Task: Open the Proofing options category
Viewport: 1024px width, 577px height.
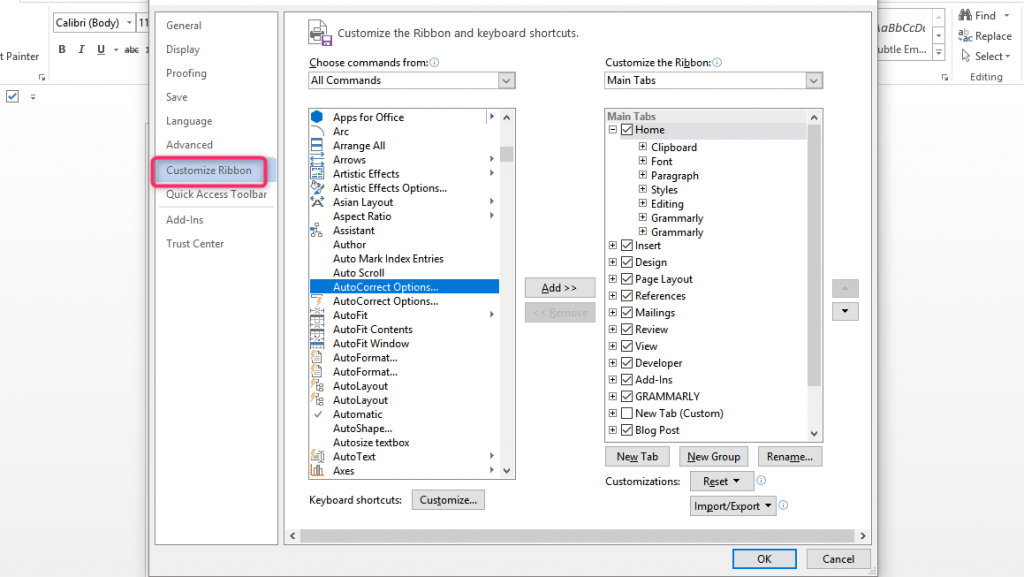Action: [x=186, y=73]
